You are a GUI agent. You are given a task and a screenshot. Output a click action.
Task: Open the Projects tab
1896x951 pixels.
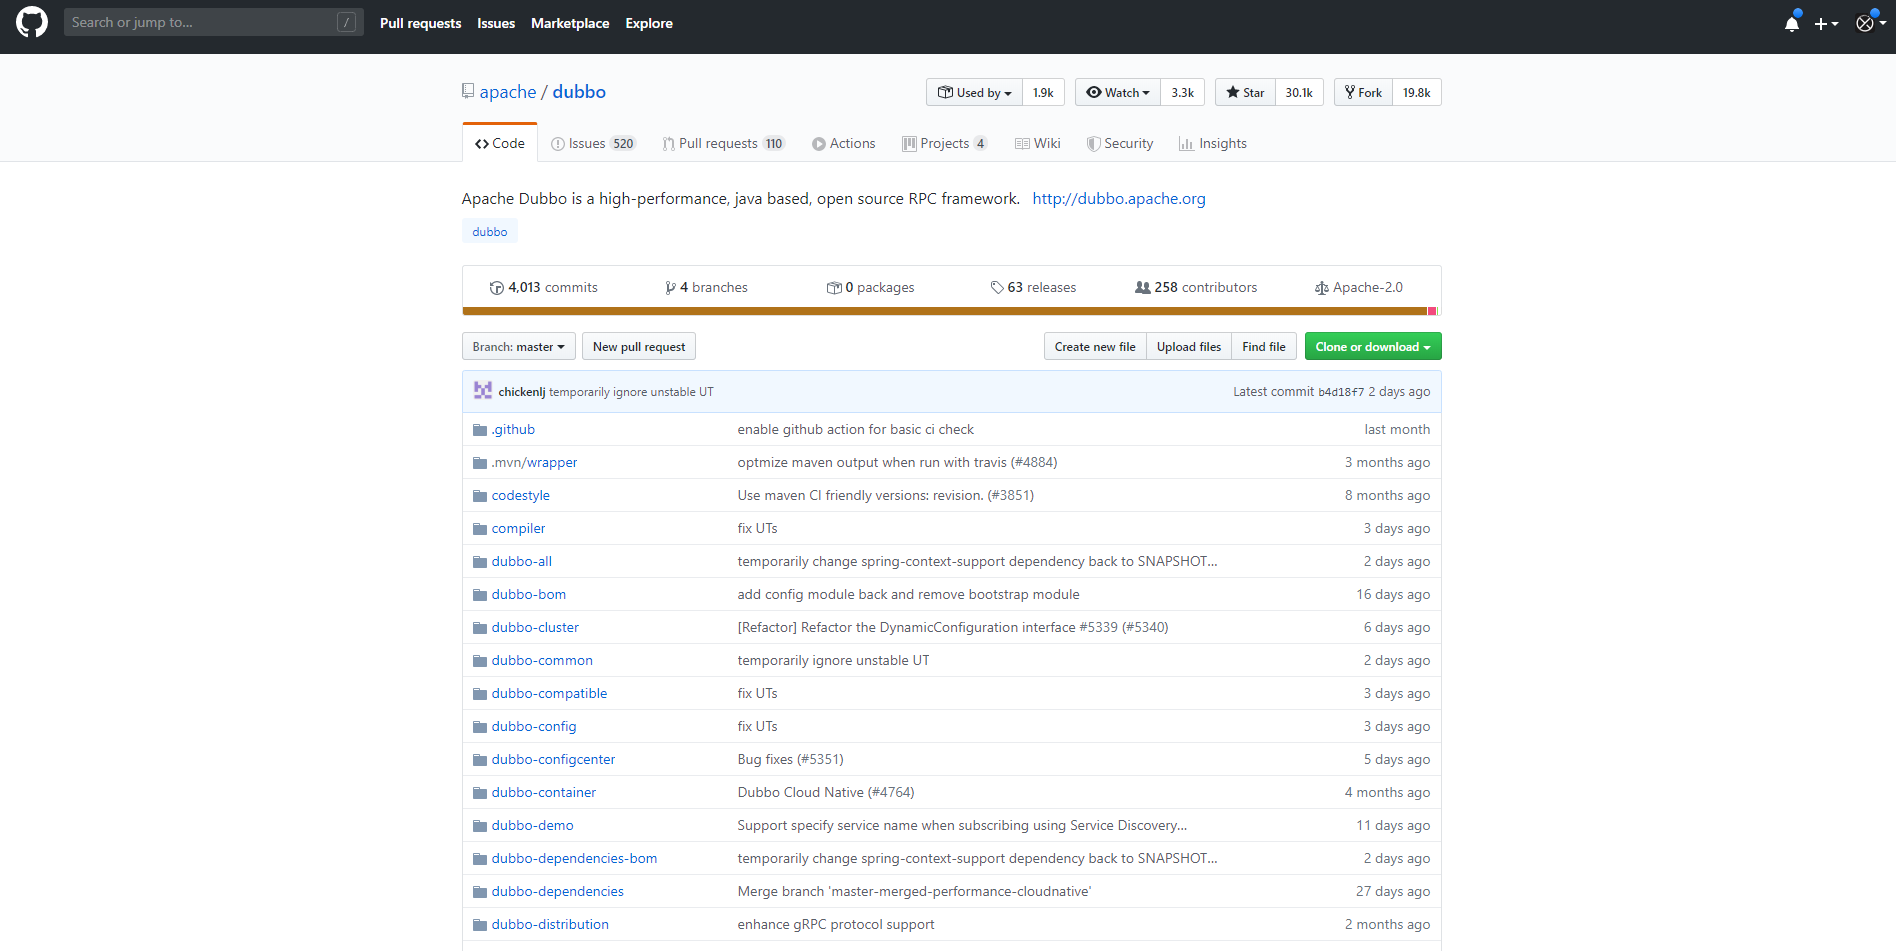pyautogui.click(x=945, y=144)
